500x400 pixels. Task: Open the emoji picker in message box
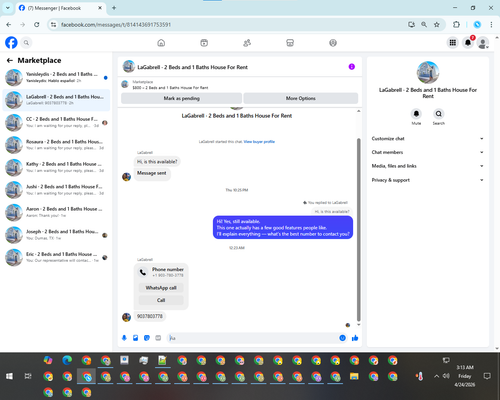tap(342, 338)
